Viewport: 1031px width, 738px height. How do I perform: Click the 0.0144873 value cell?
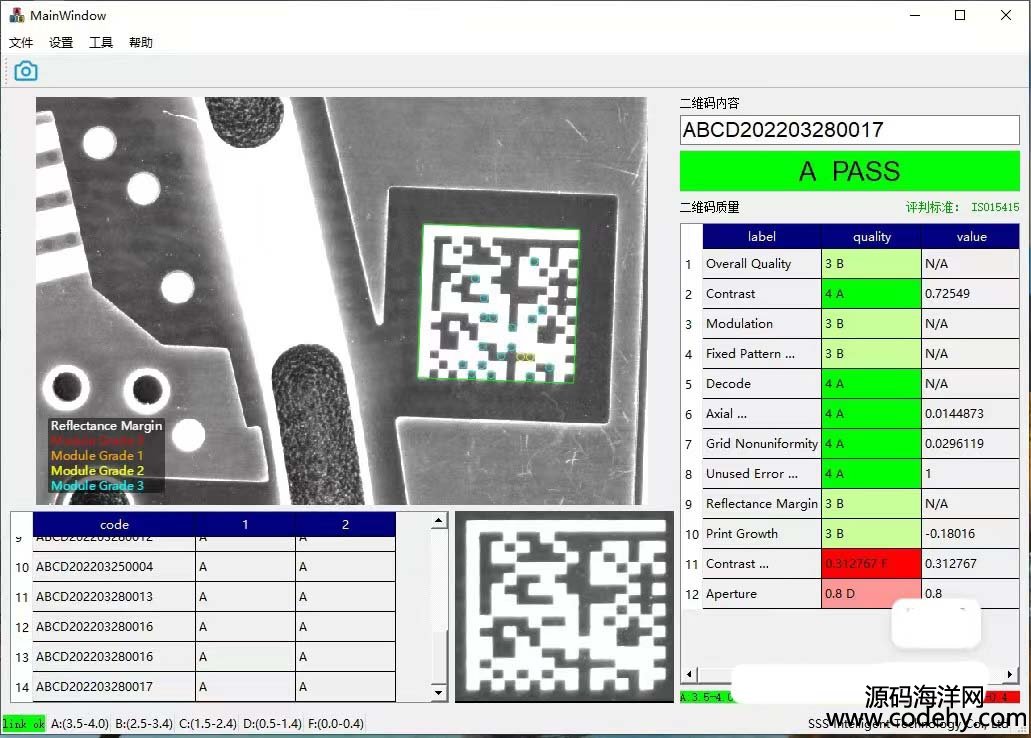pyautogui.click(x=971, y=414)
